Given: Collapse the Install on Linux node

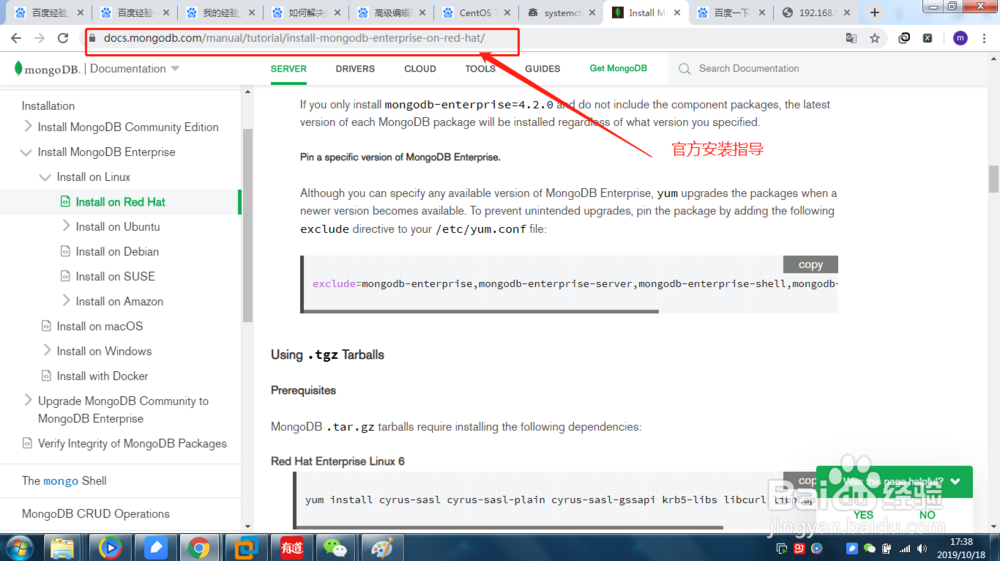Looking at the screenshot, I should click(45, 177).
